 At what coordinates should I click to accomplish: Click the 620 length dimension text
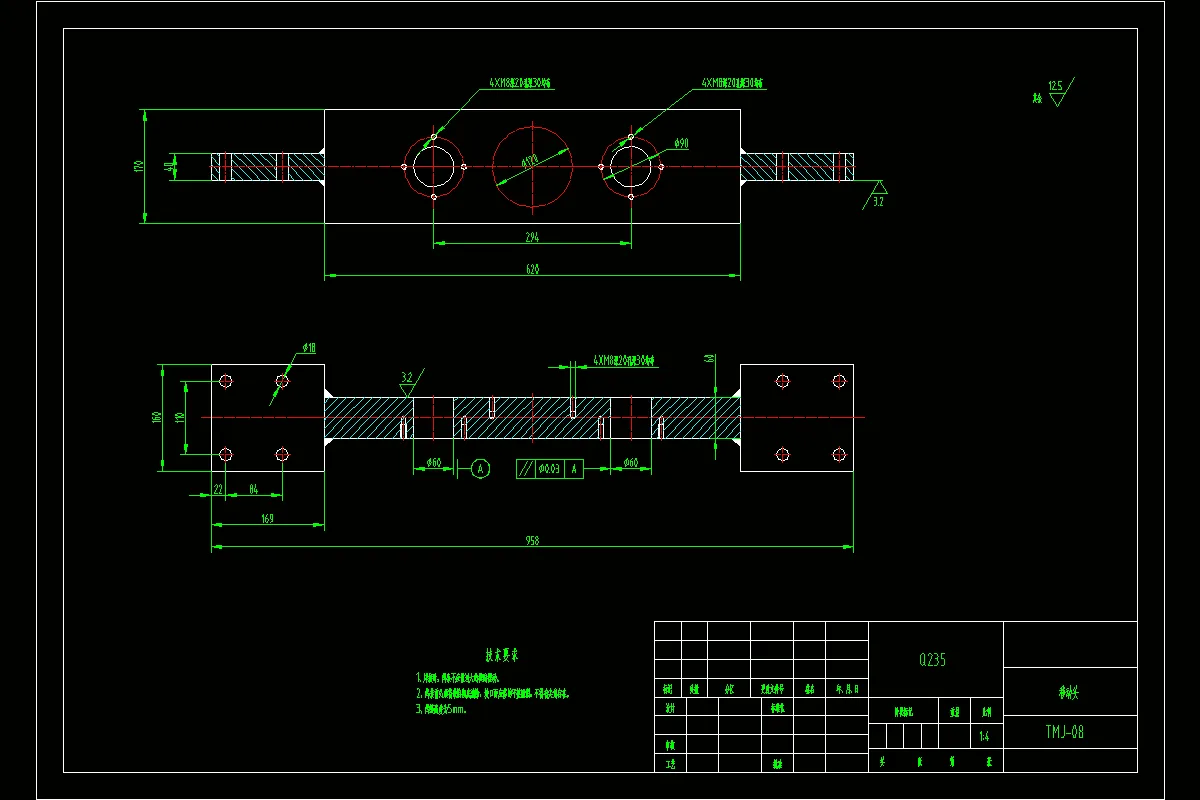coord(532,270)
